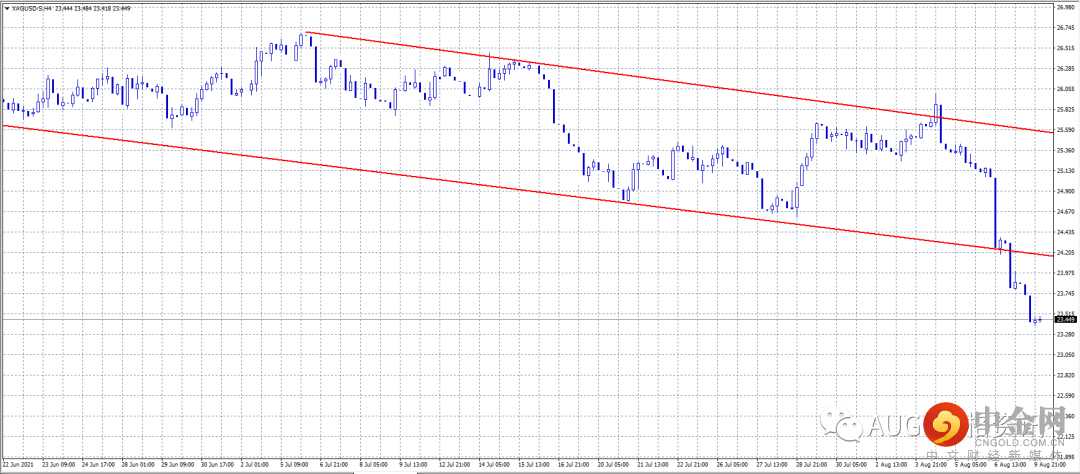Click the 22 Jul 21:00 time axis label

click(x=690, y=465)
